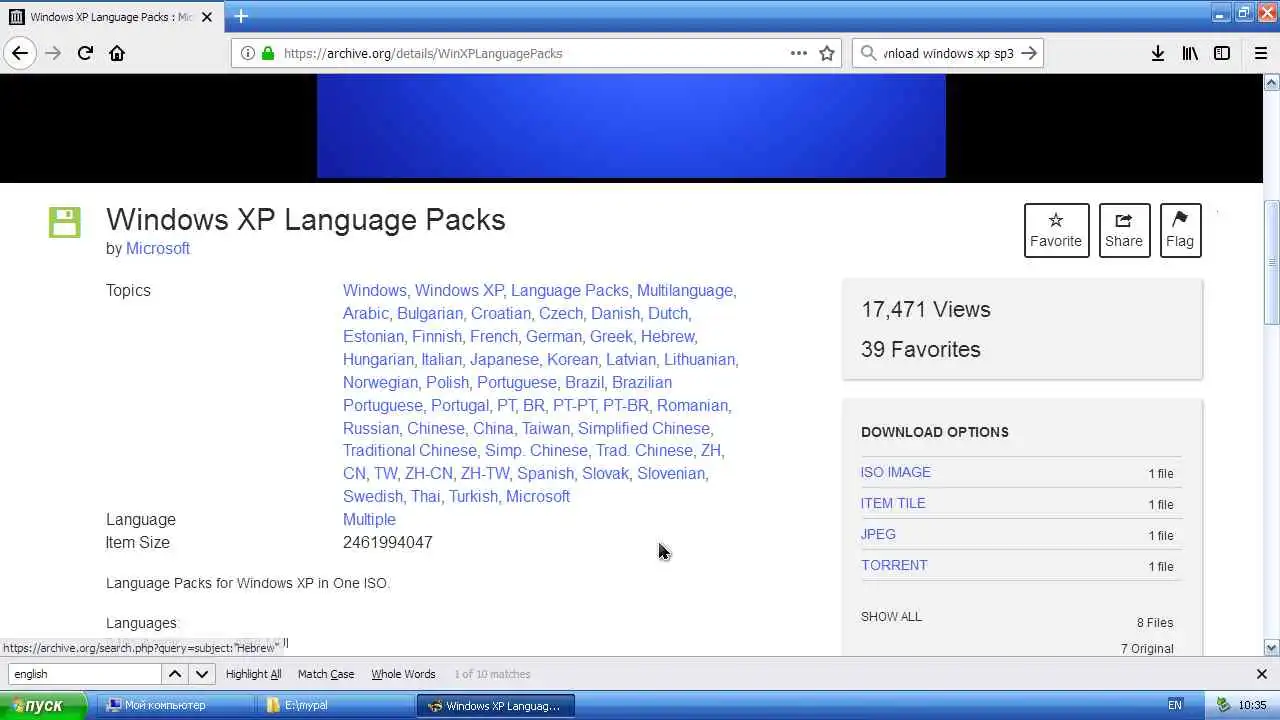
Task: Open the JPEG download option
Action: [878, 534]
